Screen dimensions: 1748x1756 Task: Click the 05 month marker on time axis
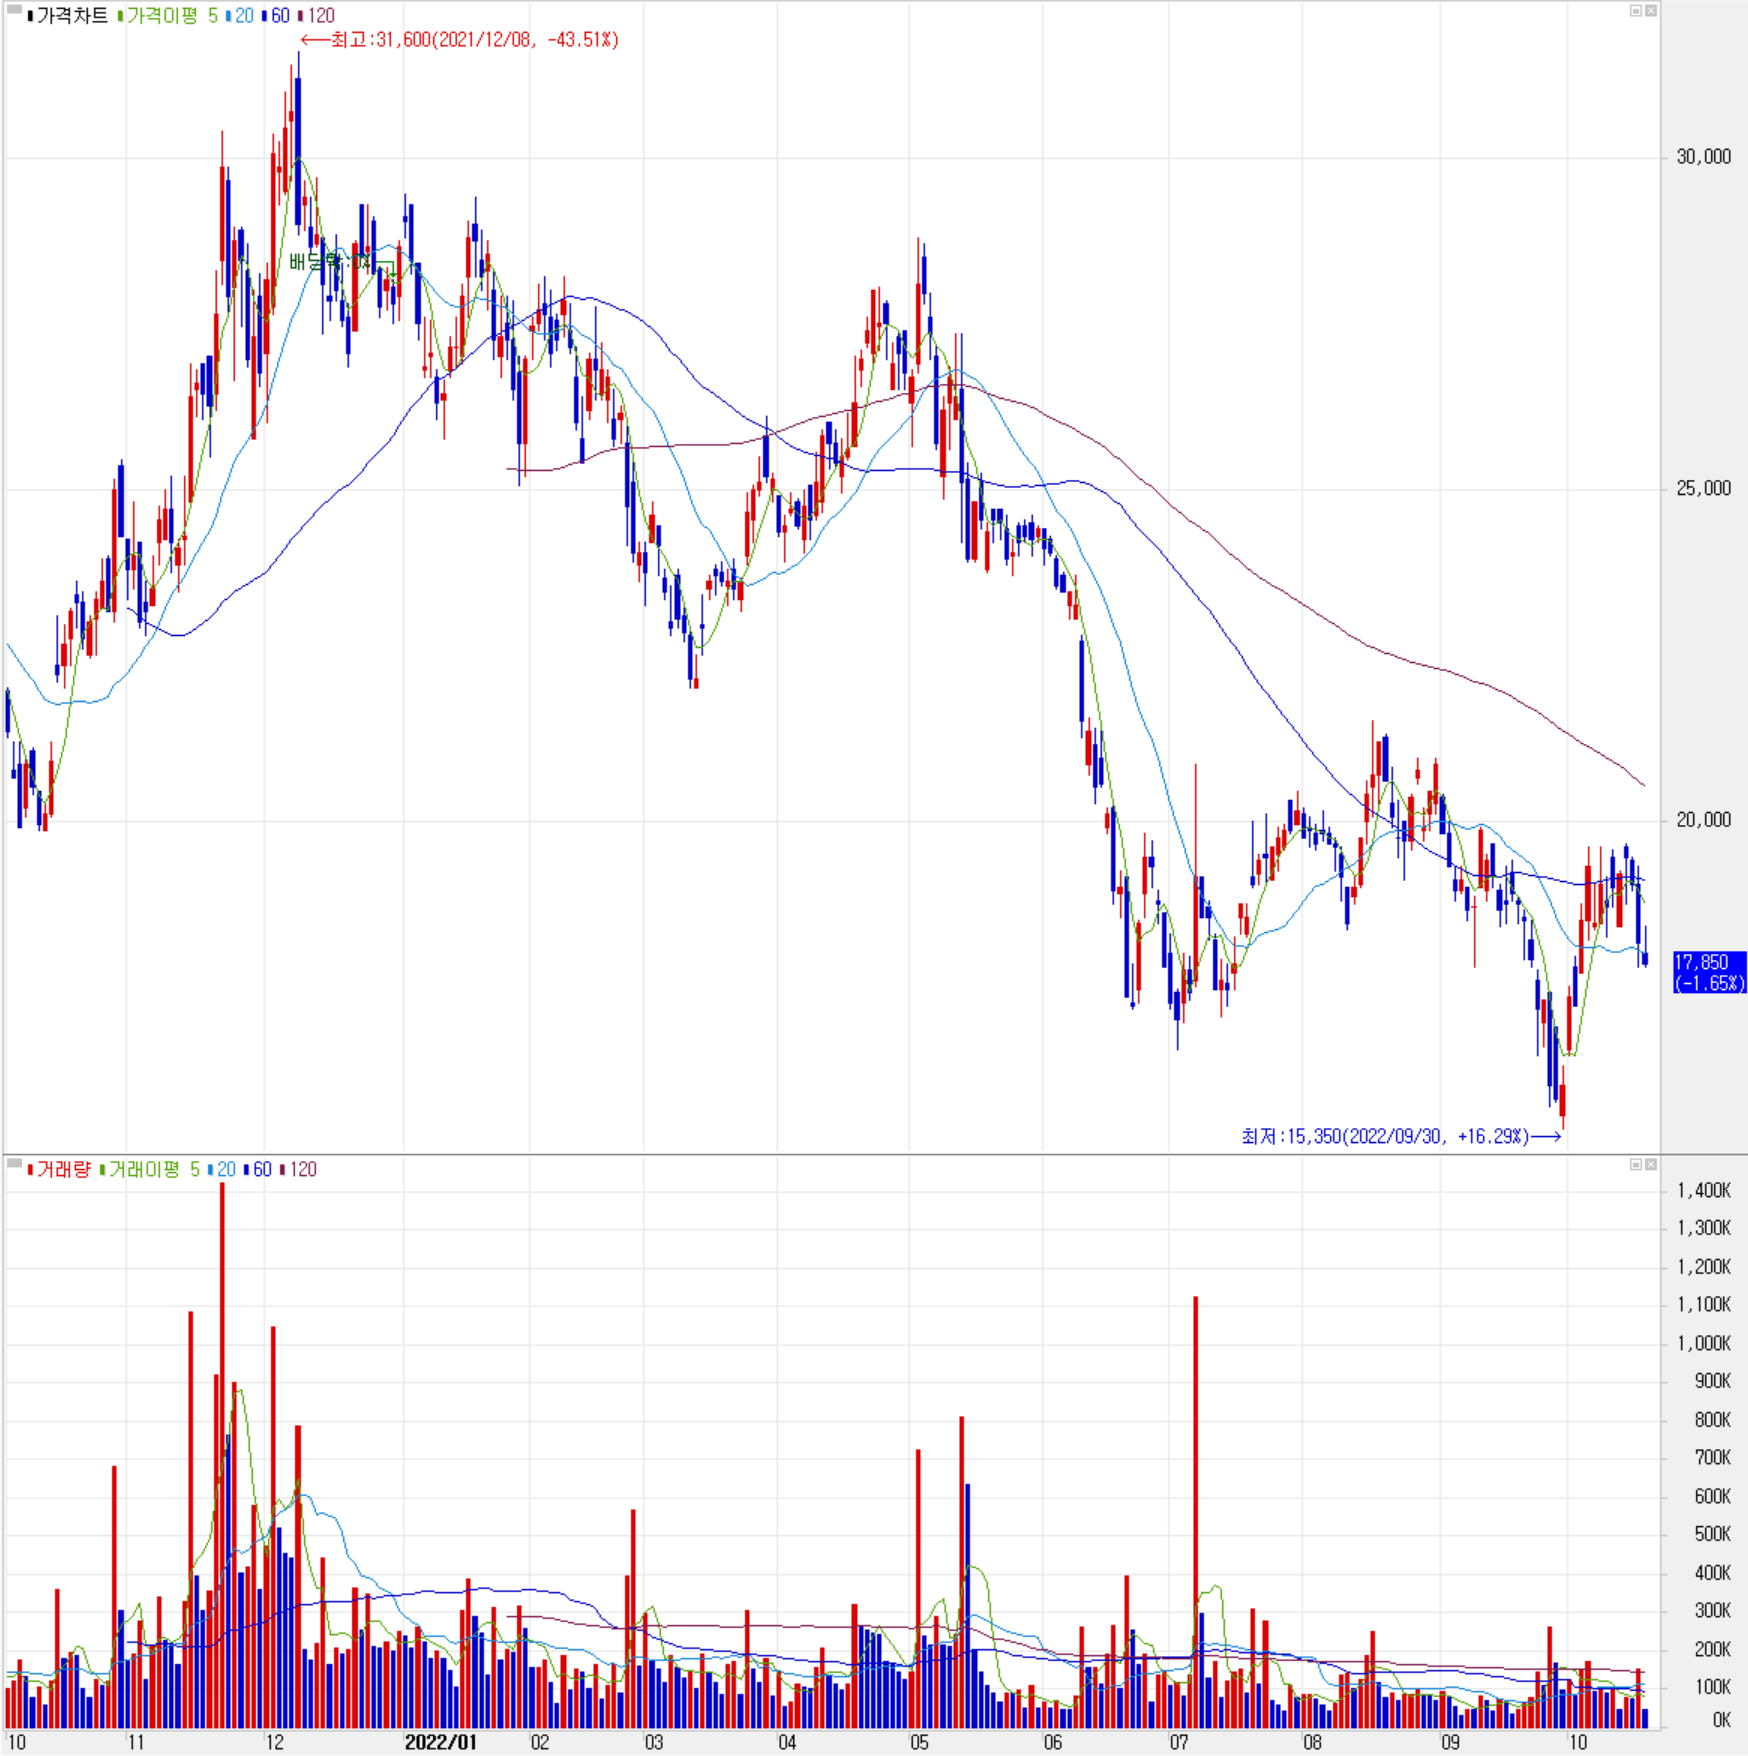point(919,1743)
